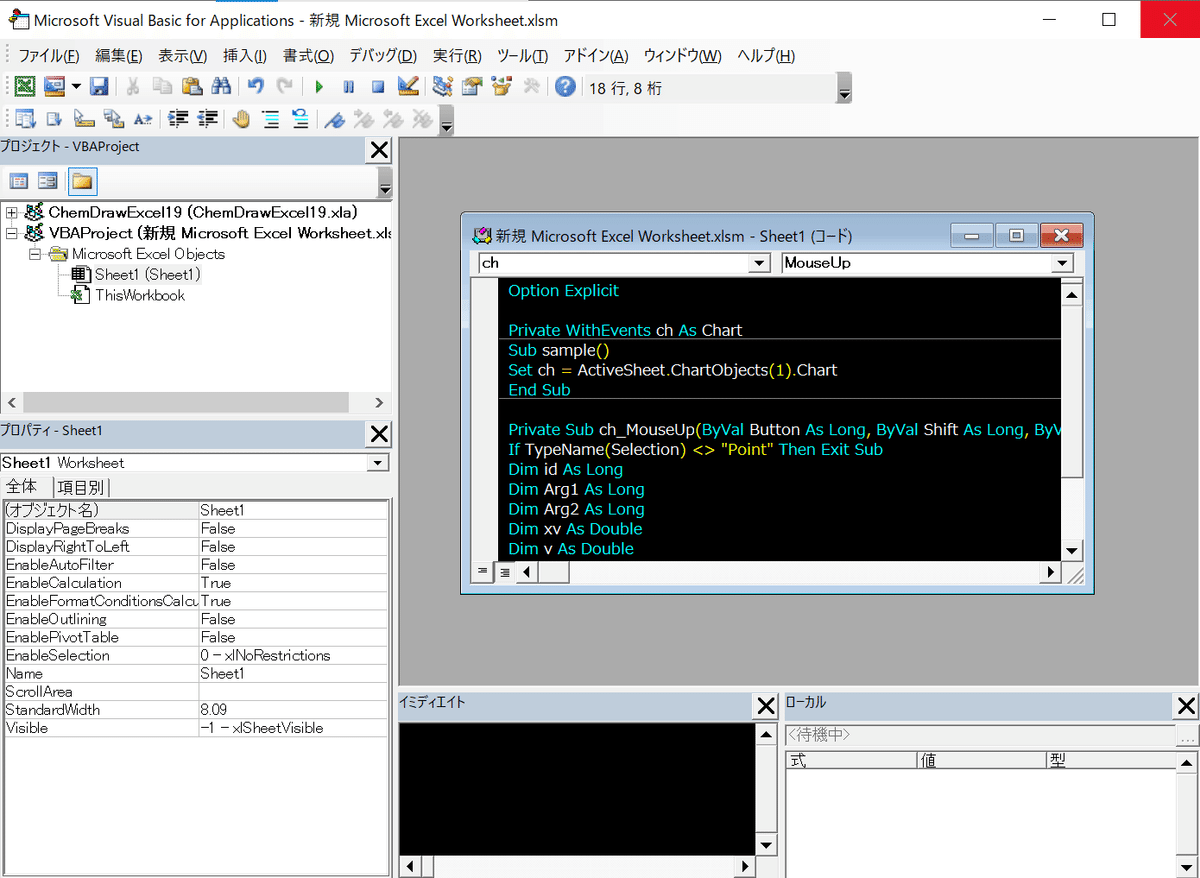Screen dimensions: 1200x878
Task: Click the EnableCalculation property value True
Action: point(293,583)
